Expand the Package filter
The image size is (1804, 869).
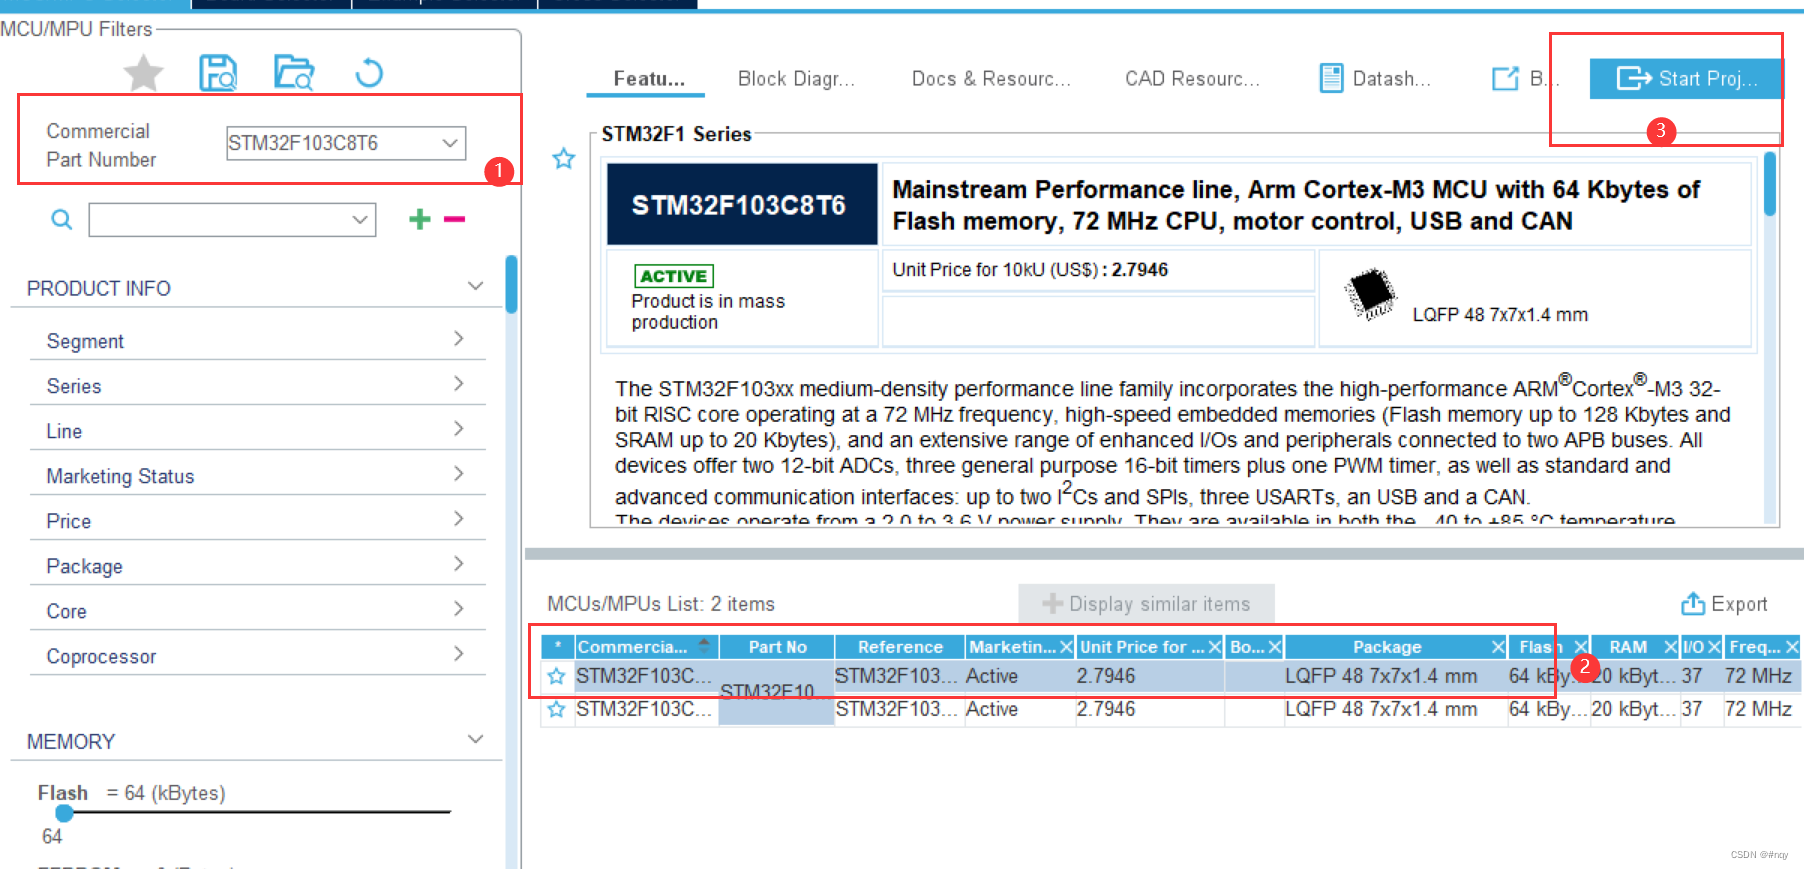(459, 564)
